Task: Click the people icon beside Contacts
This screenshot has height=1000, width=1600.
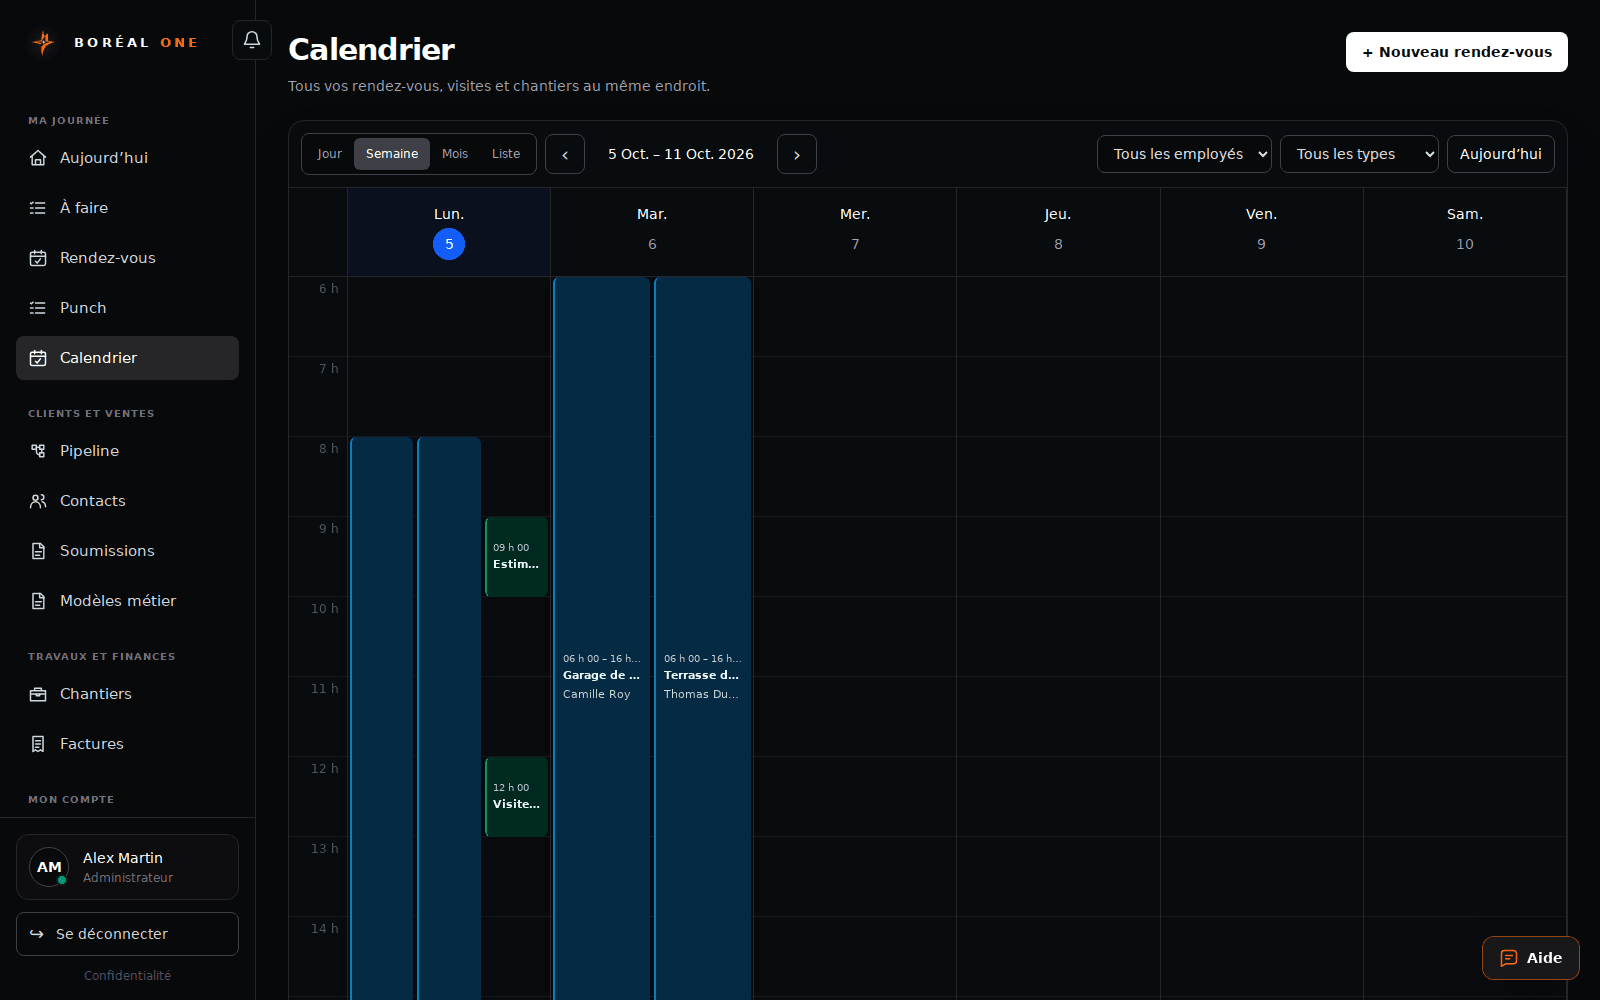Action: coord(38,501)
